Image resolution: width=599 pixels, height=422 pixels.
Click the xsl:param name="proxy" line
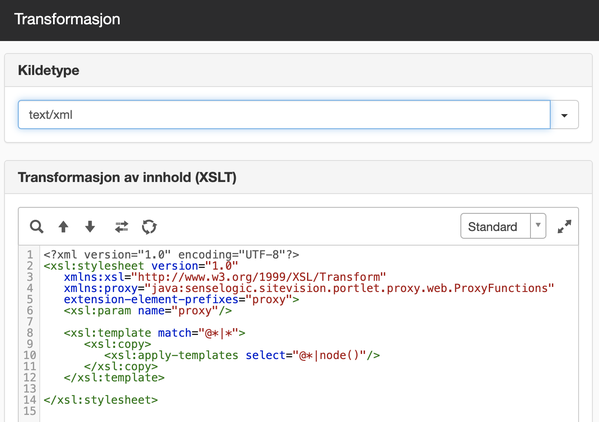tap(148, 310)
